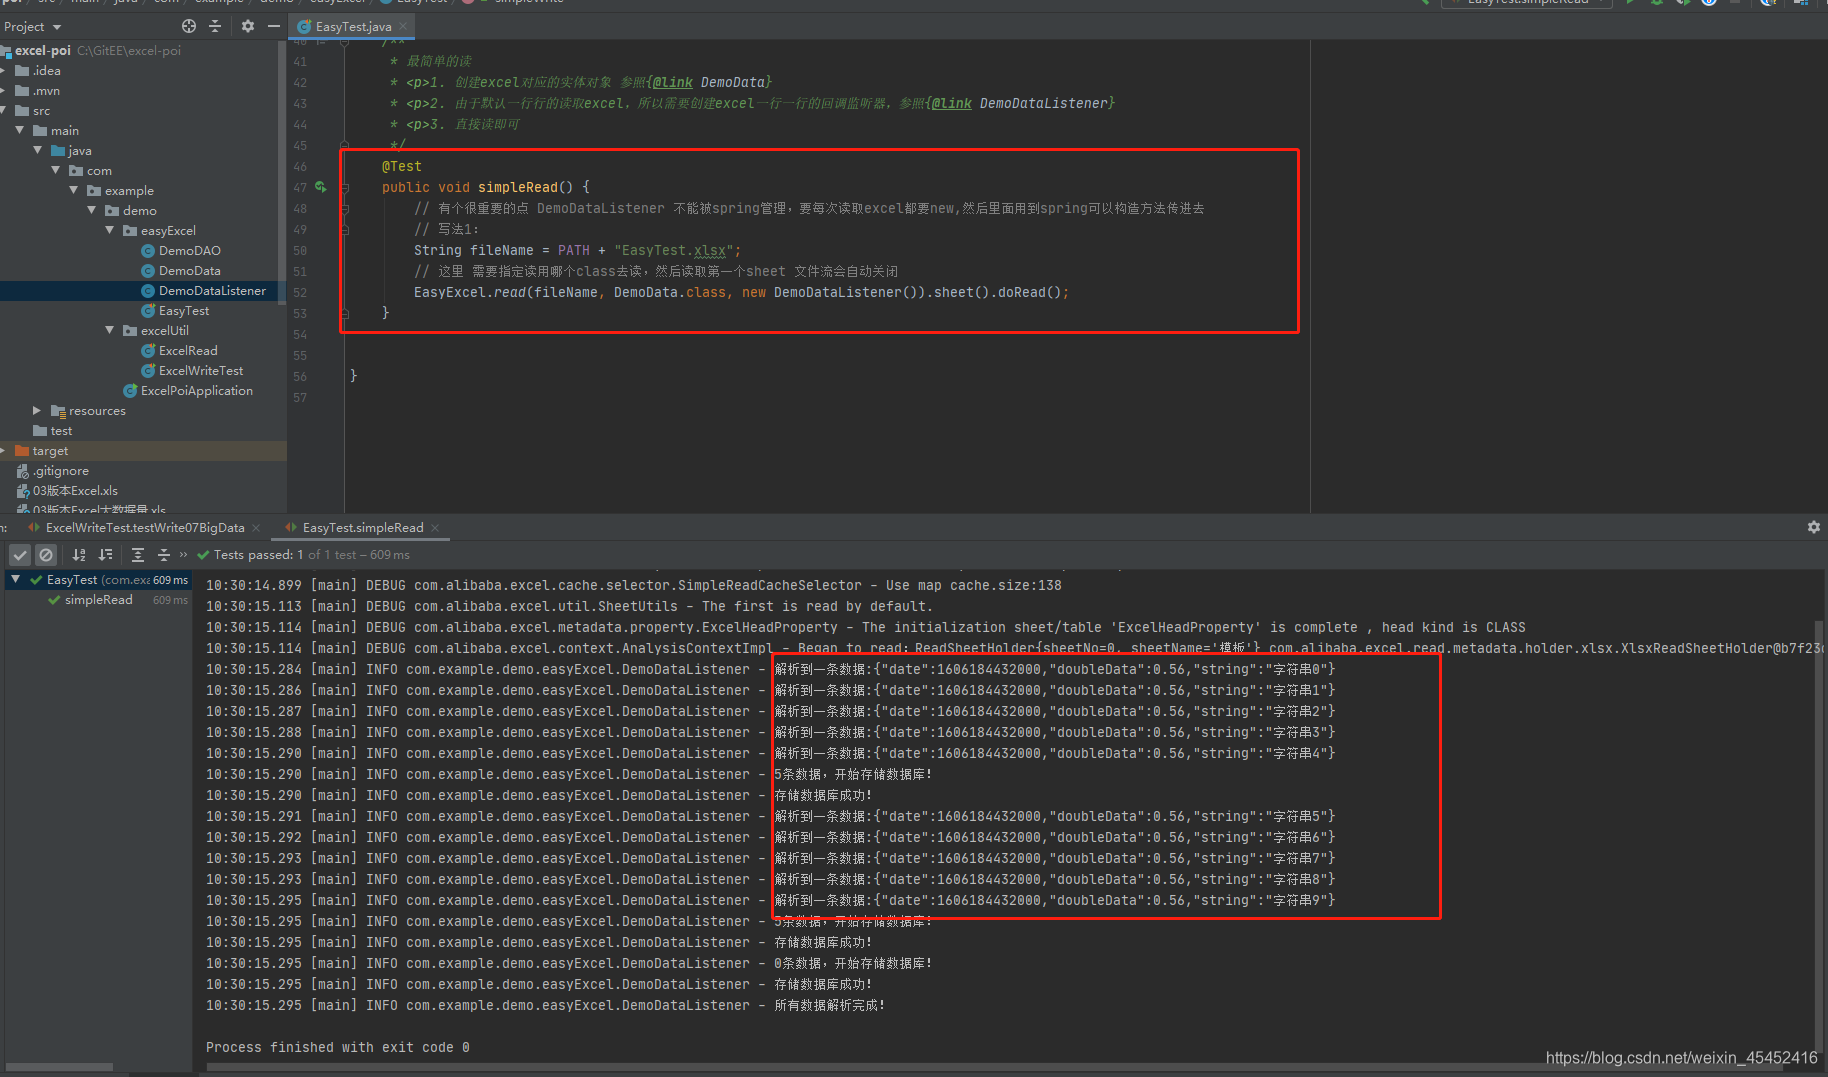Click the "EasyTest.xlsx" string literal
Viewport: 1828px width, 1077px height.
[674, 250]
